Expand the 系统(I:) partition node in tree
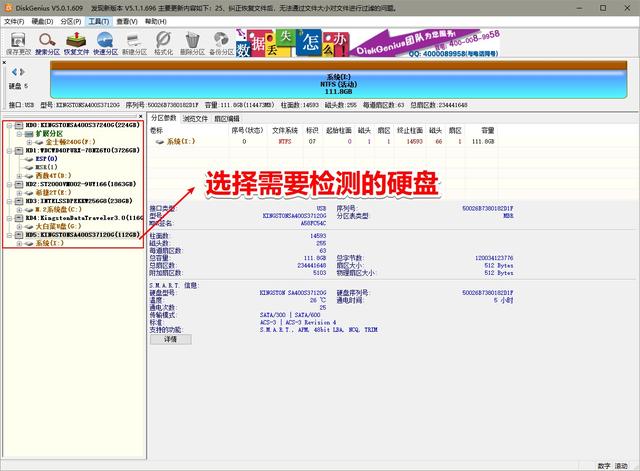This screenshot has width=640, height=471. [x=19, y=244]
